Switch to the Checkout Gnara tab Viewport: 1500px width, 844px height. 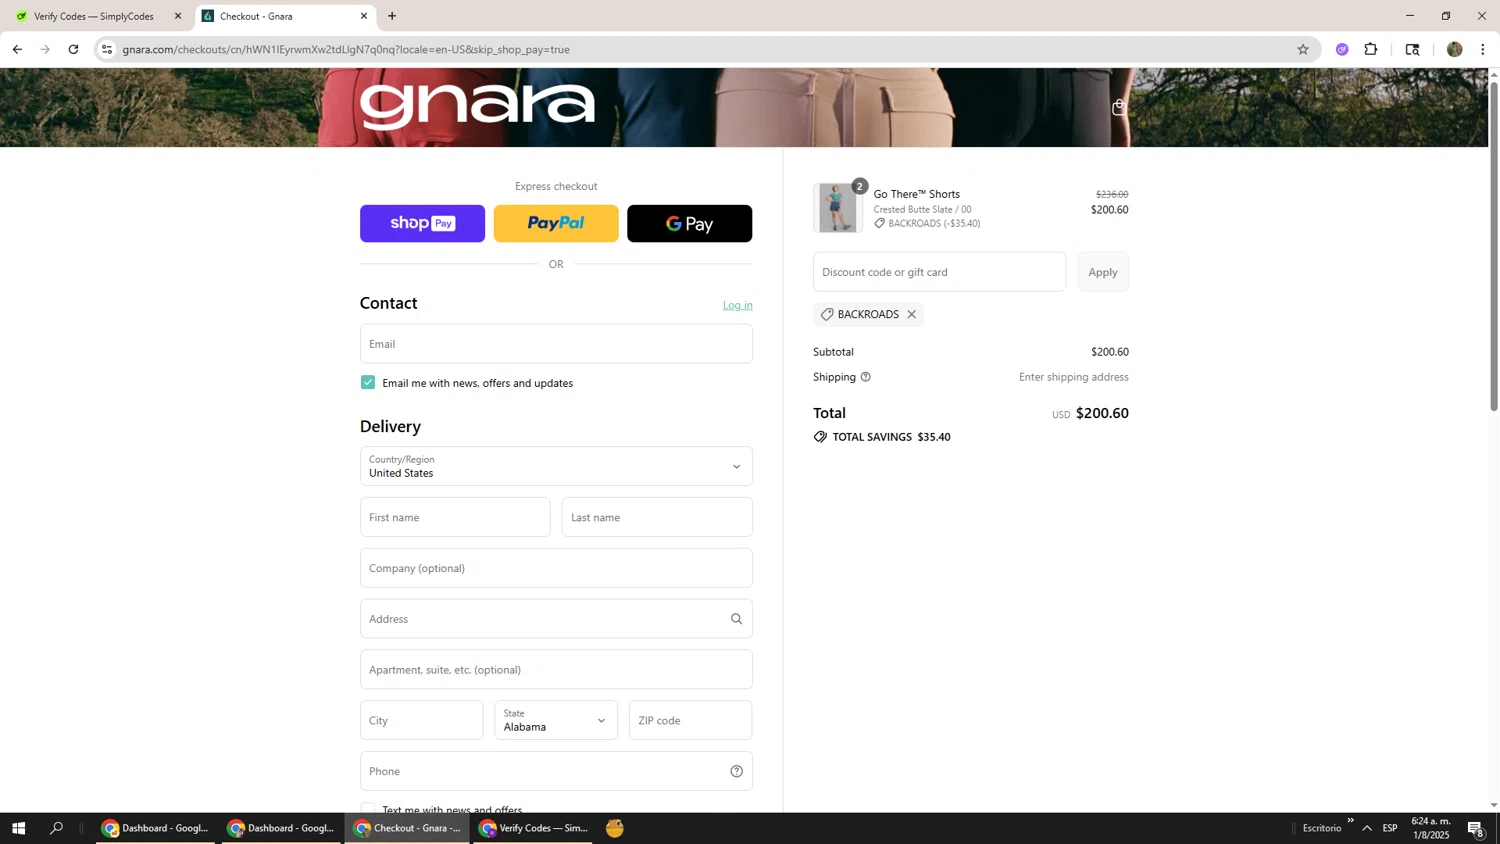(x=285, y=16)
